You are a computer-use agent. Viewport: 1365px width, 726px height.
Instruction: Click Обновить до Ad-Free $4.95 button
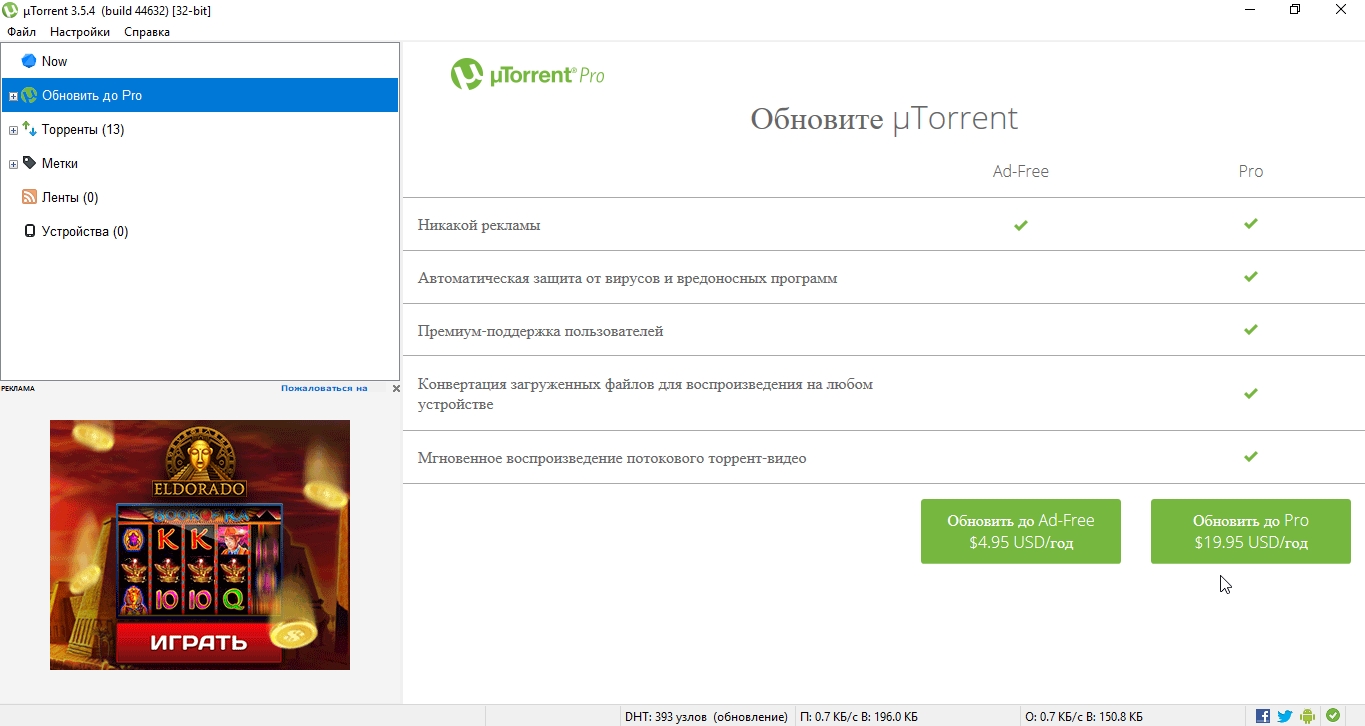pos(1020,531)
